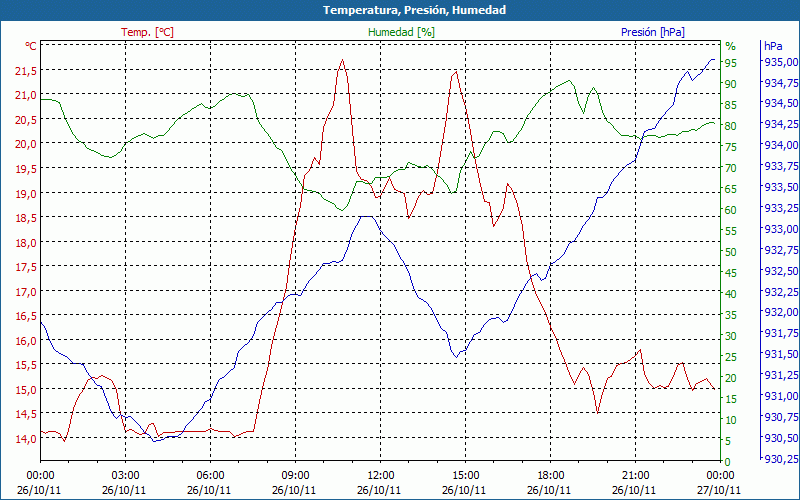The image size is (800, 500).
Task: Click the 21,5 temperature axis value
Action: click(26, 71)
